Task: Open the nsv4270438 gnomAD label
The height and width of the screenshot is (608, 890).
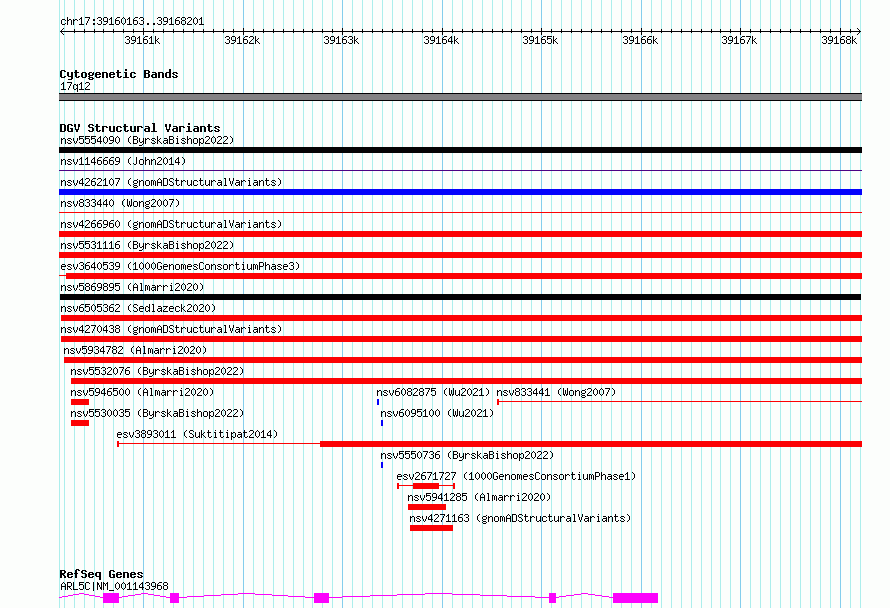Action: click(x=171, y=329)
